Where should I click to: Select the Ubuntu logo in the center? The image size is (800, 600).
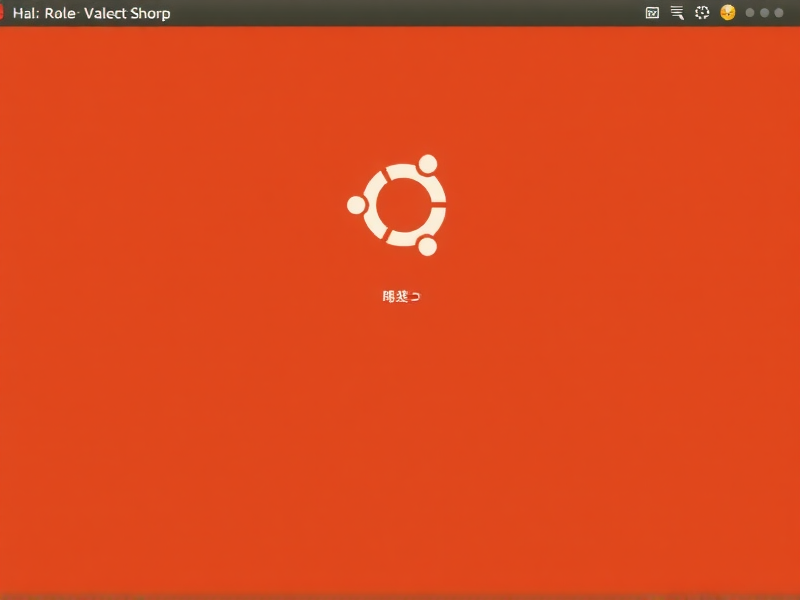pyautogui.click(x=400, y=205)
